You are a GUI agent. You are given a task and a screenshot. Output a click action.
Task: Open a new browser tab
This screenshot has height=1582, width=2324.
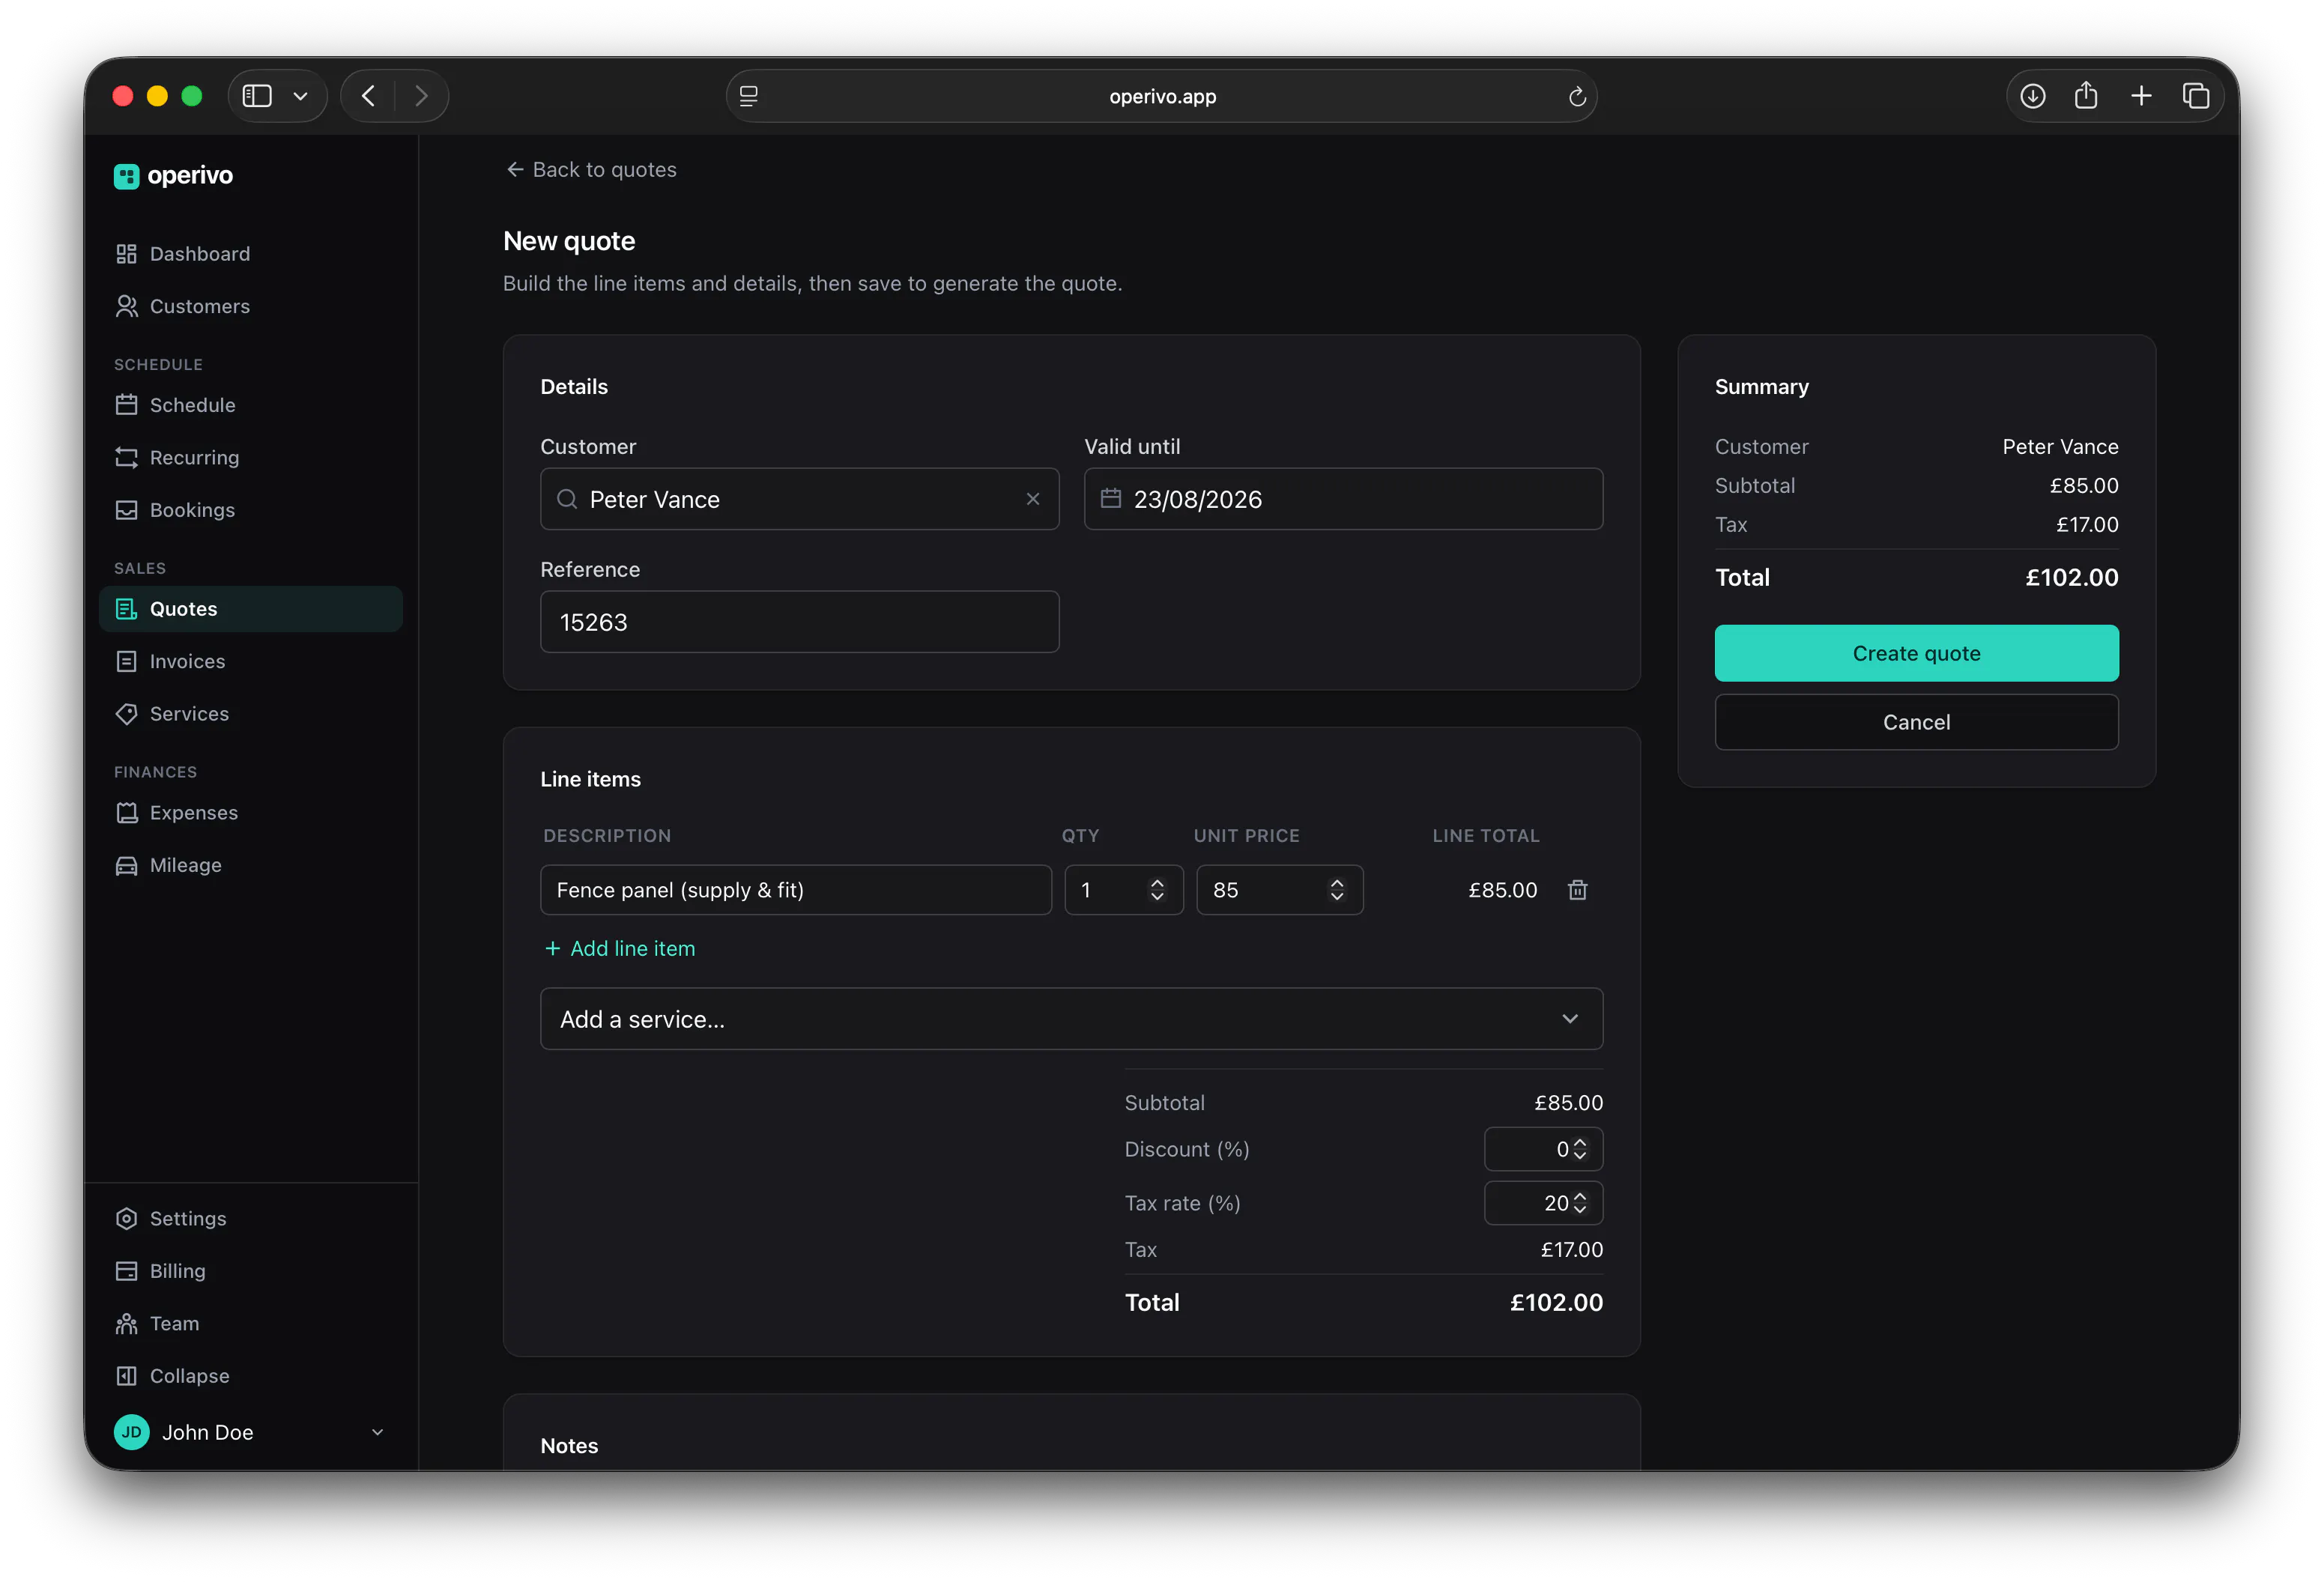pos(2141,96)
